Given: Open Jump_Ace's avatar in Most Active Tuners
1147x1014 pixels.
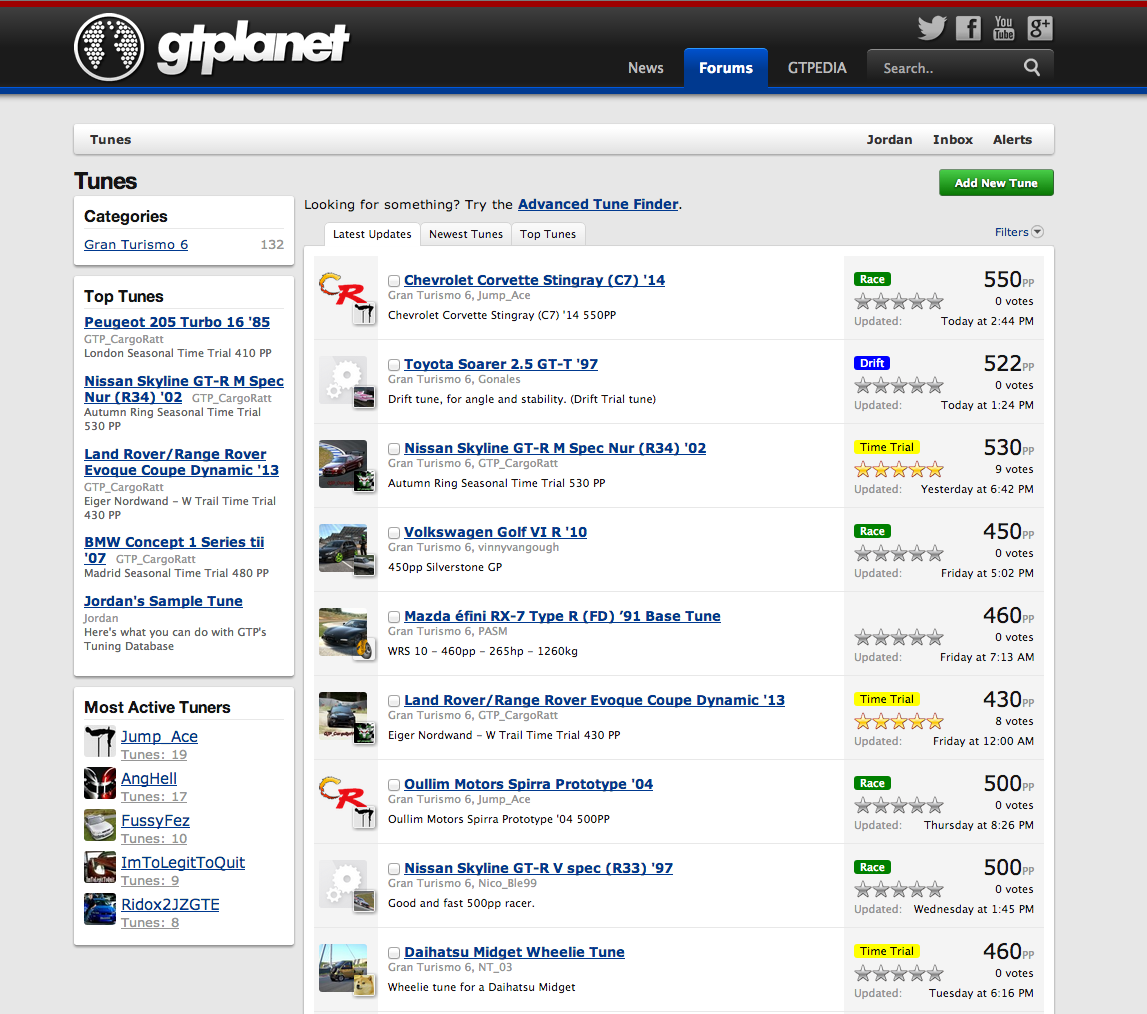Looking at the screenshot, I should pos(99,741).
